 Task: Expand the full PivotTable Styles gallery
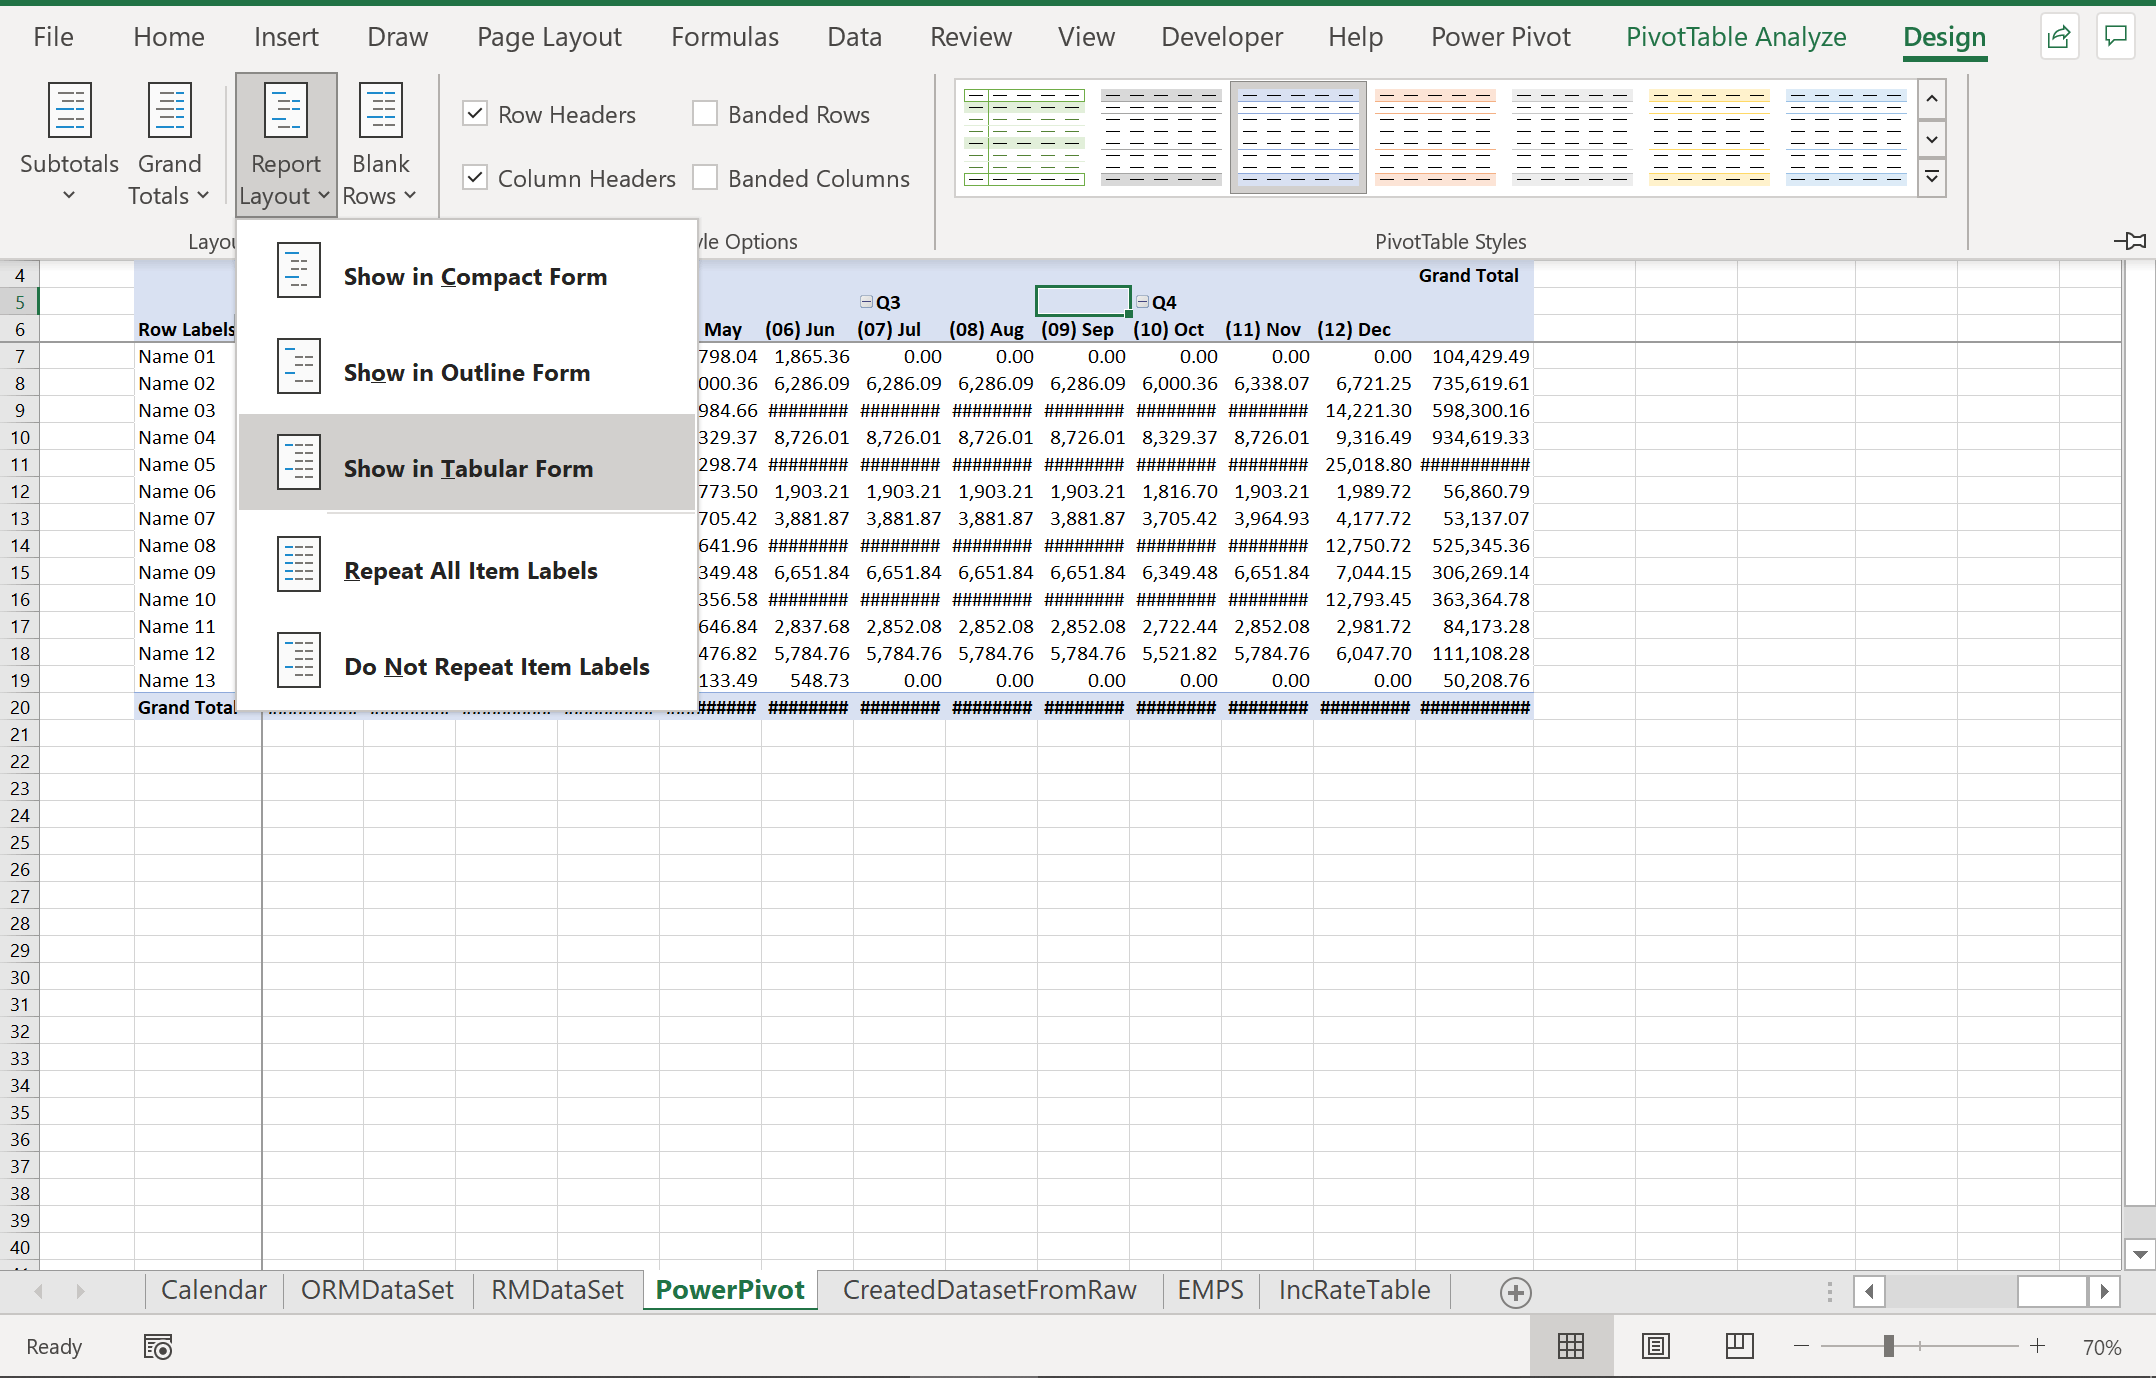(1932, 178)
